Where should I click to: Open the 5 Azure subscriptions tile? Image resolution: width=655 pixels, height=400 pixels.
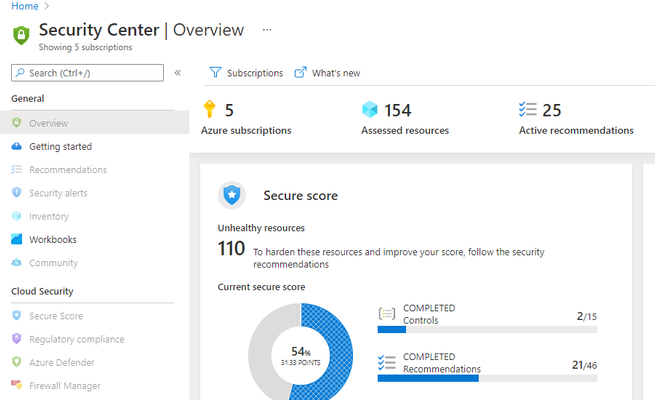pos(246,119)
